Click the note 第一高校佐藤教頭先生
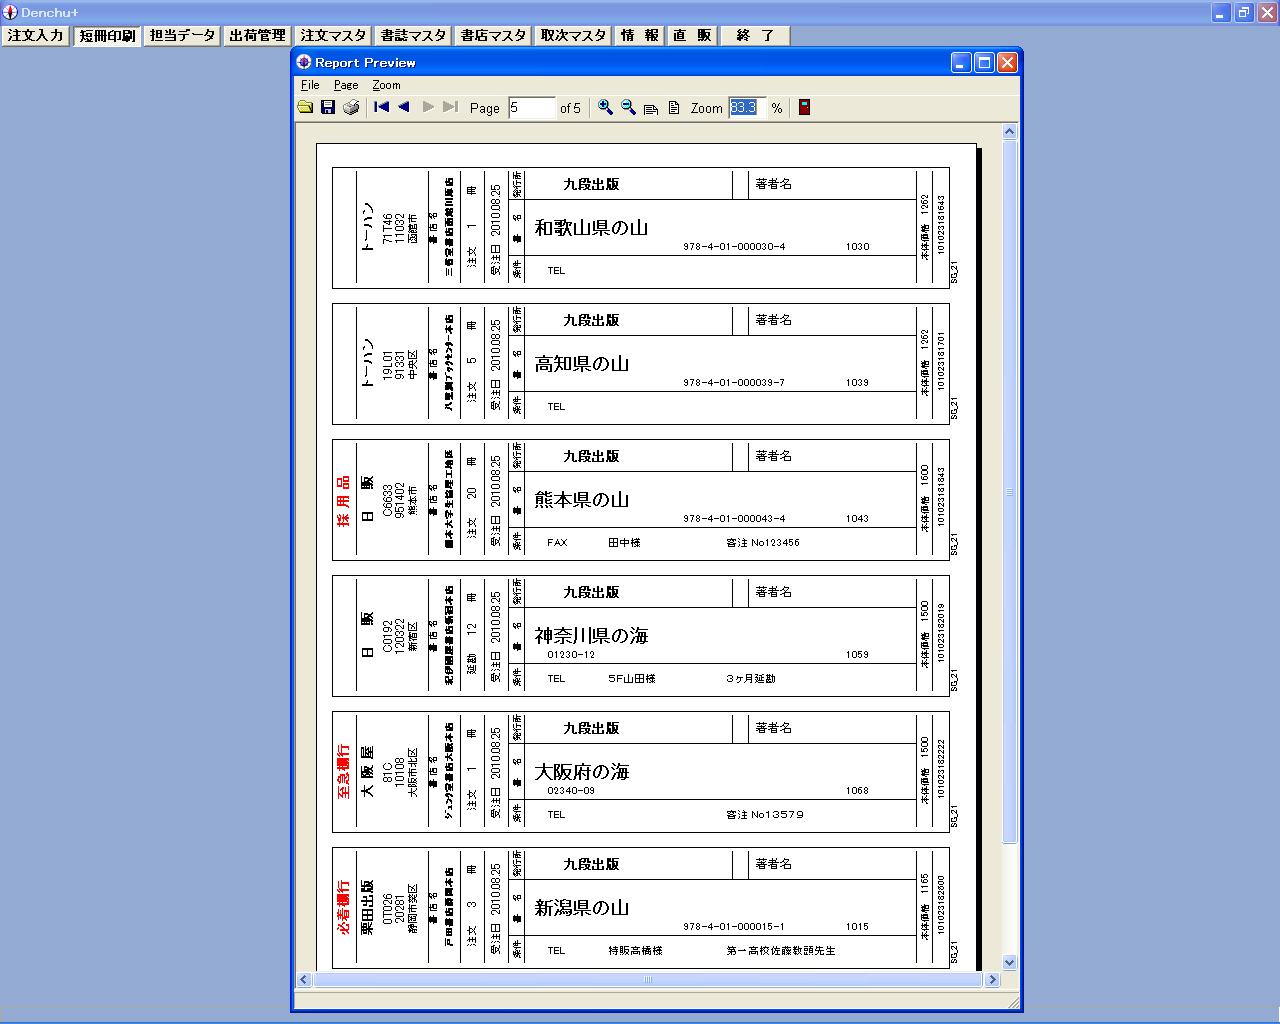Image resolution: width=1280 pixels, height=1024 pixels. 781,951
